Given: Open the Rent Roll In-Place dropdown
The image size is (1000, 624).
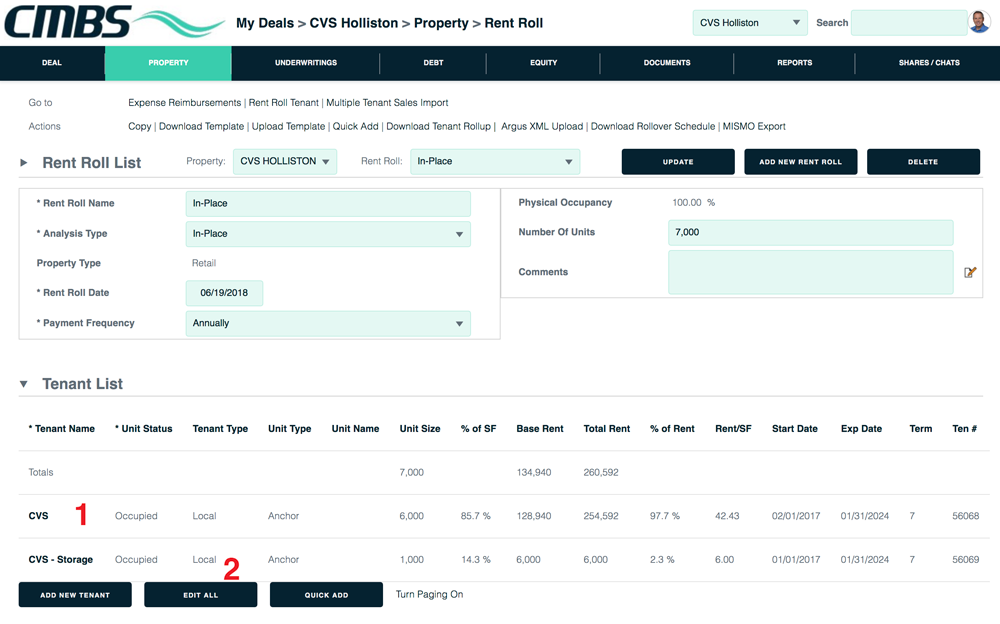Looking at the screenshot, I should pyautogui.click(x=495, y=161).
